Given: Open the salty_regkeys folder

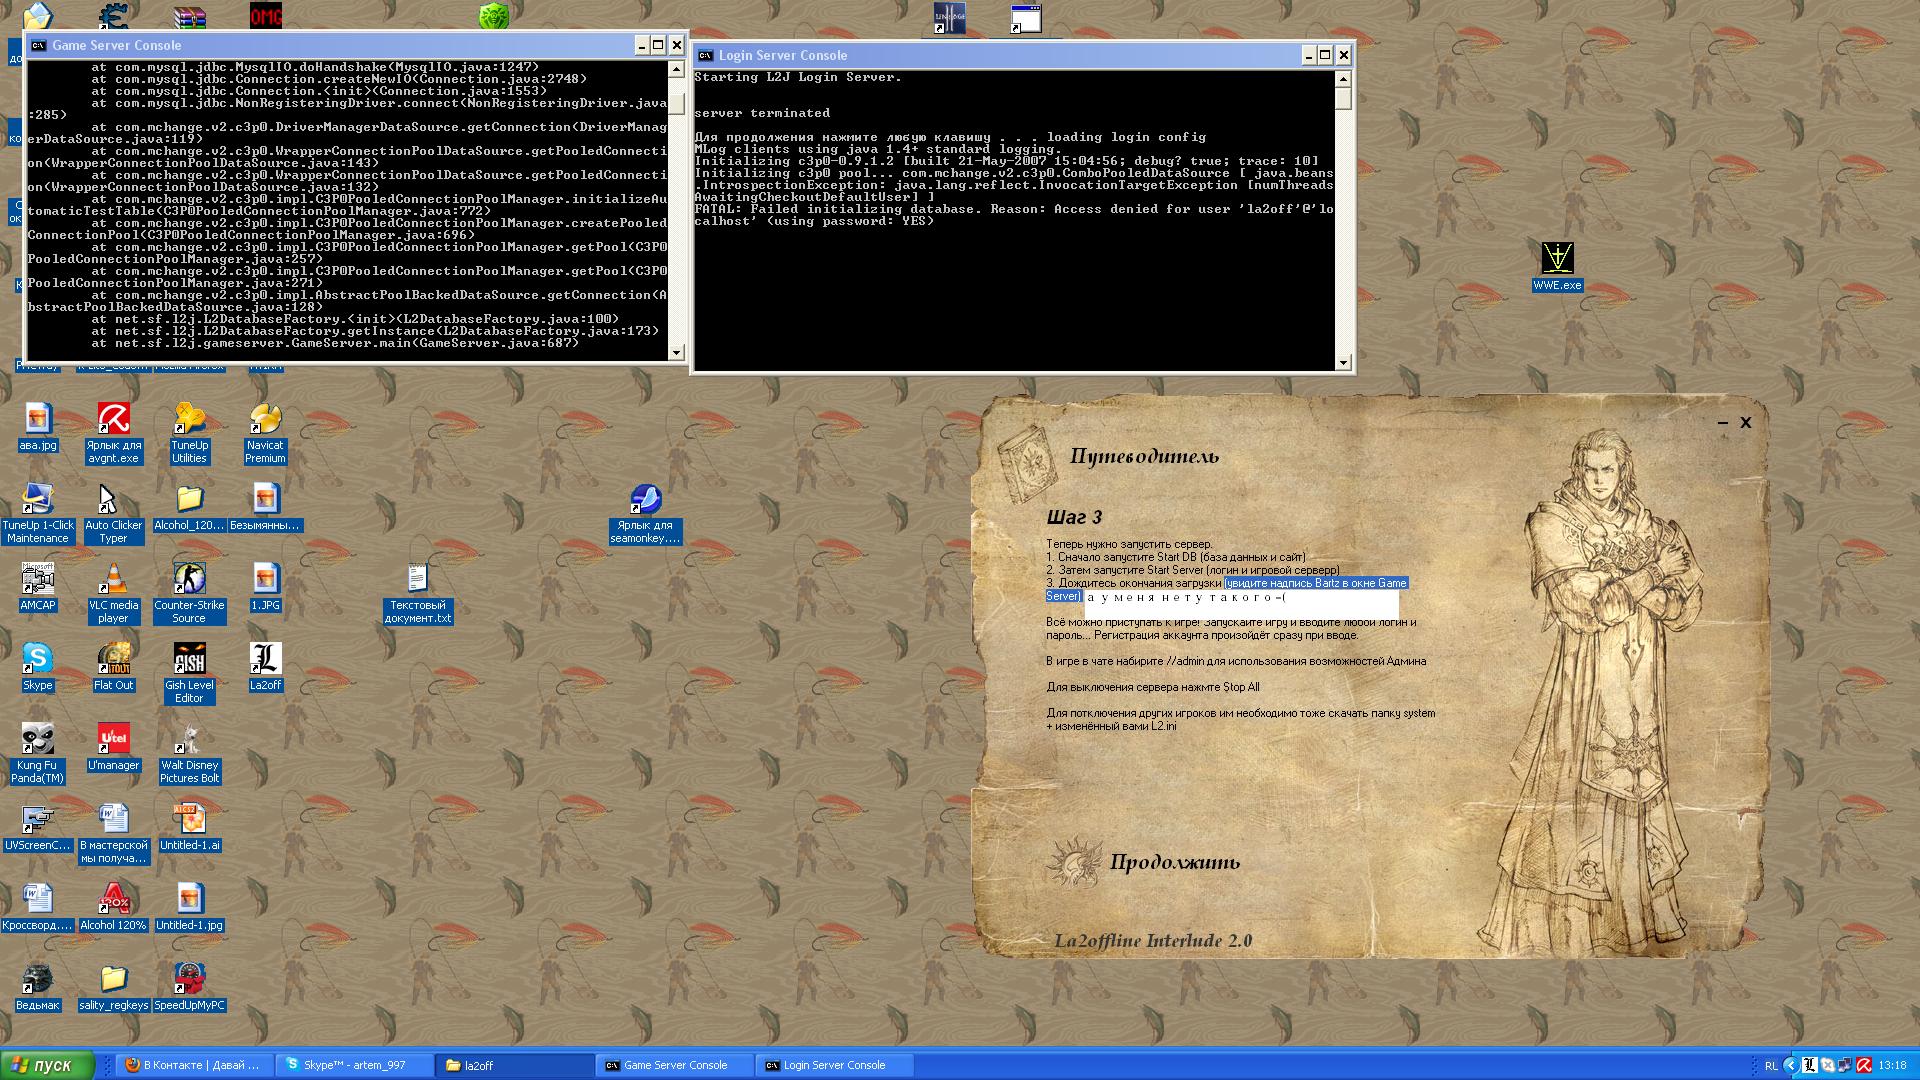Looking at the screenshot, I should (113, 980).
